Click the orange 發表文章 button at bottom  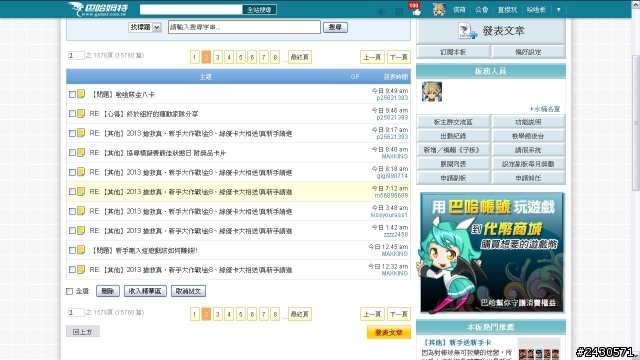389,332
